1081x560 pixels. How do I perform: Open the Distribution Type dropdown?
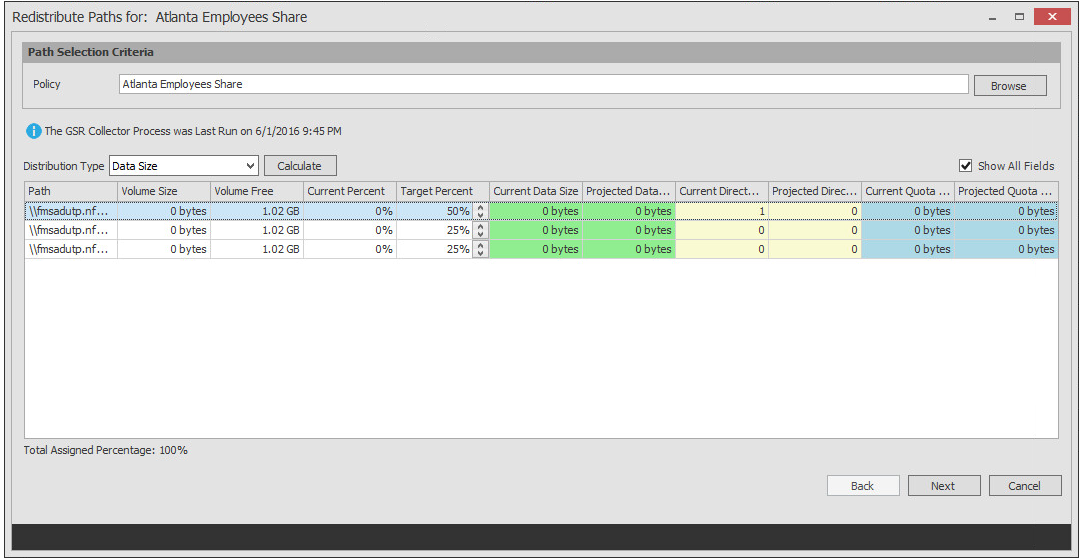point(183,166)
